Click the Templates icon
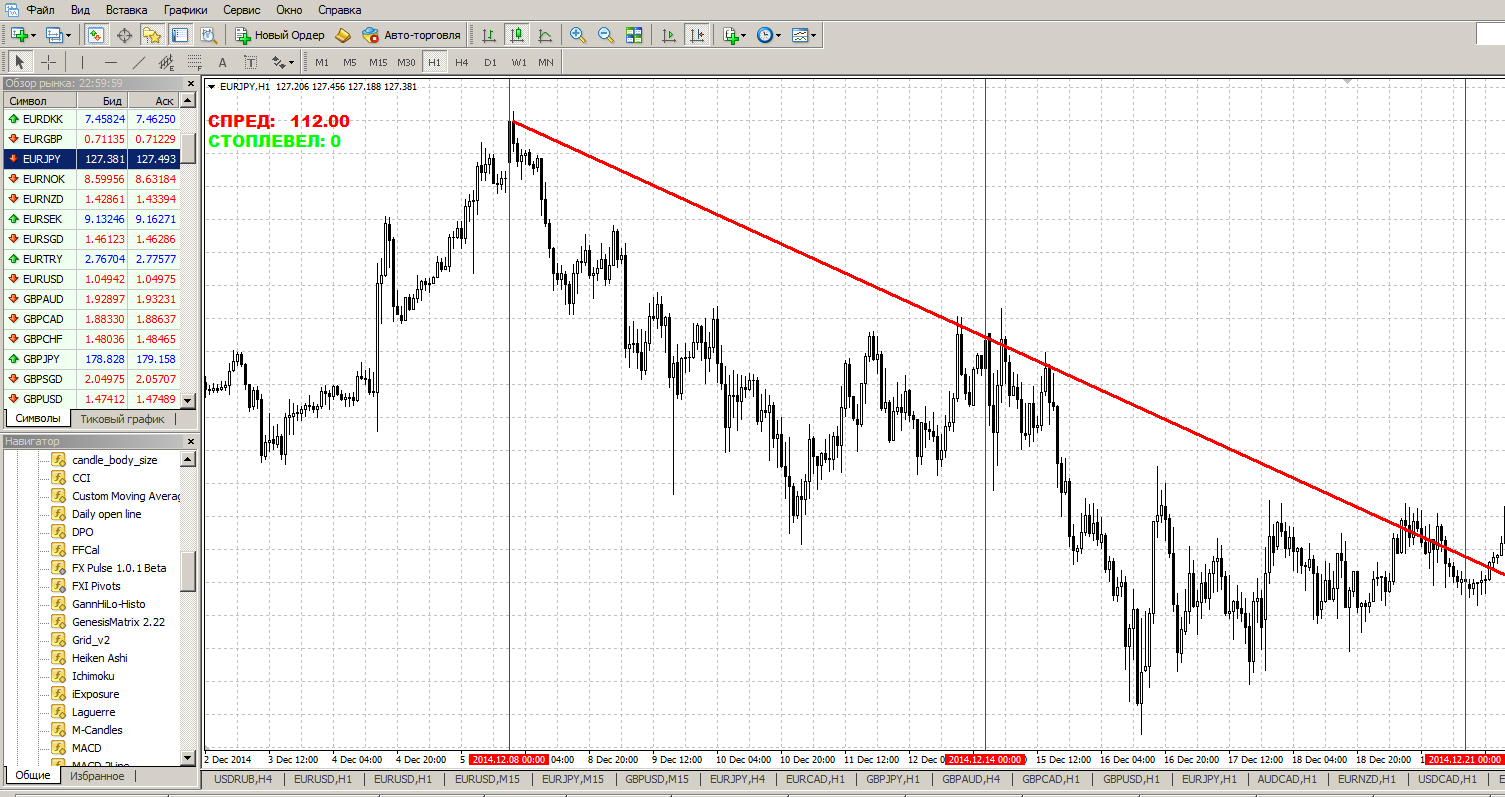1505x797 pixels. tap(800, 35)
